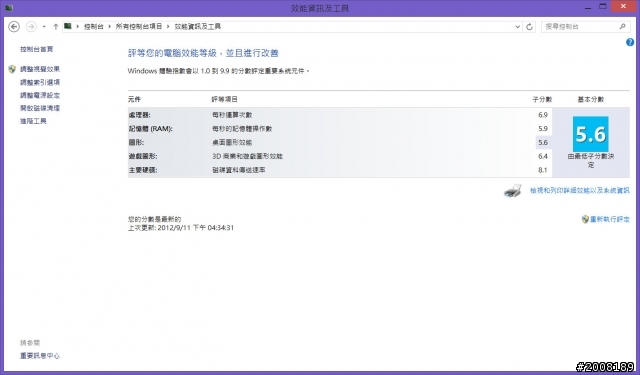The image size is (640, 375).
Task: Open 進階工具 sidebar link
Action: (x=33, y=121)
